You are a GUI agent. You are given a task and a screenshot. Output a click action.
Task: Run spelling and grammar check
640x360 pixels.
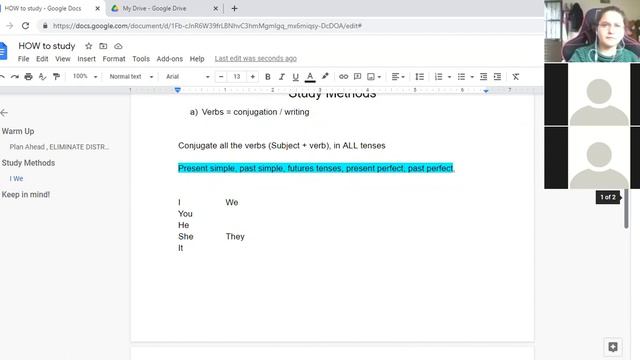(42, 77)
